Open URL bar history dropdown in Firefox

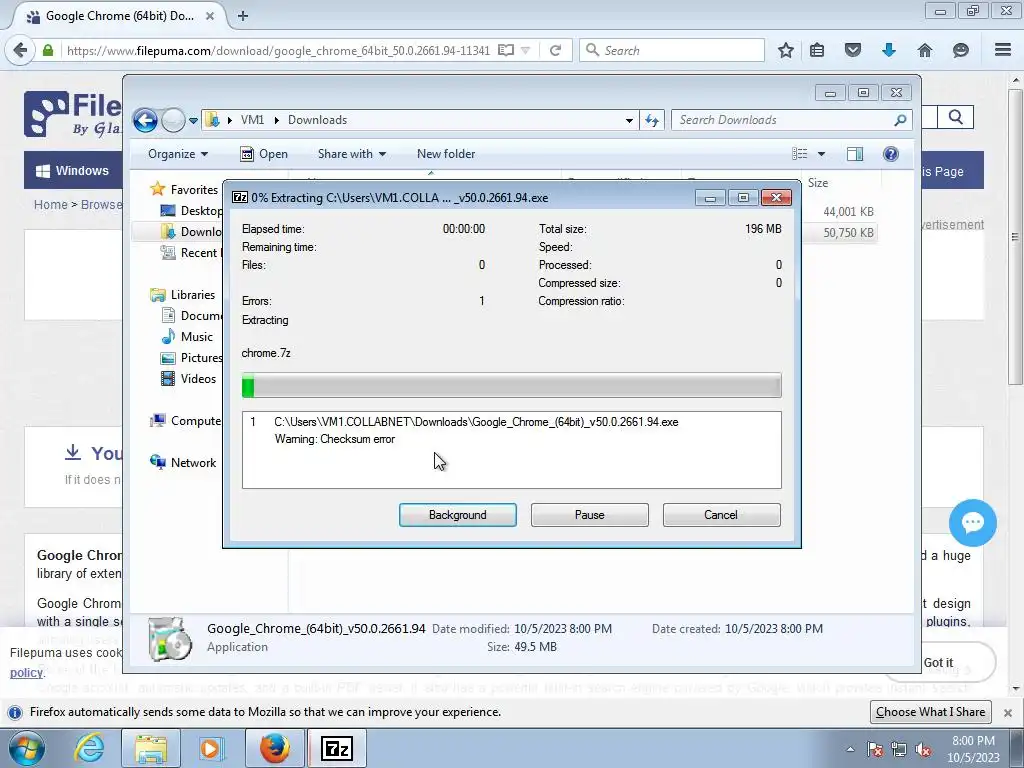point(525,50)
